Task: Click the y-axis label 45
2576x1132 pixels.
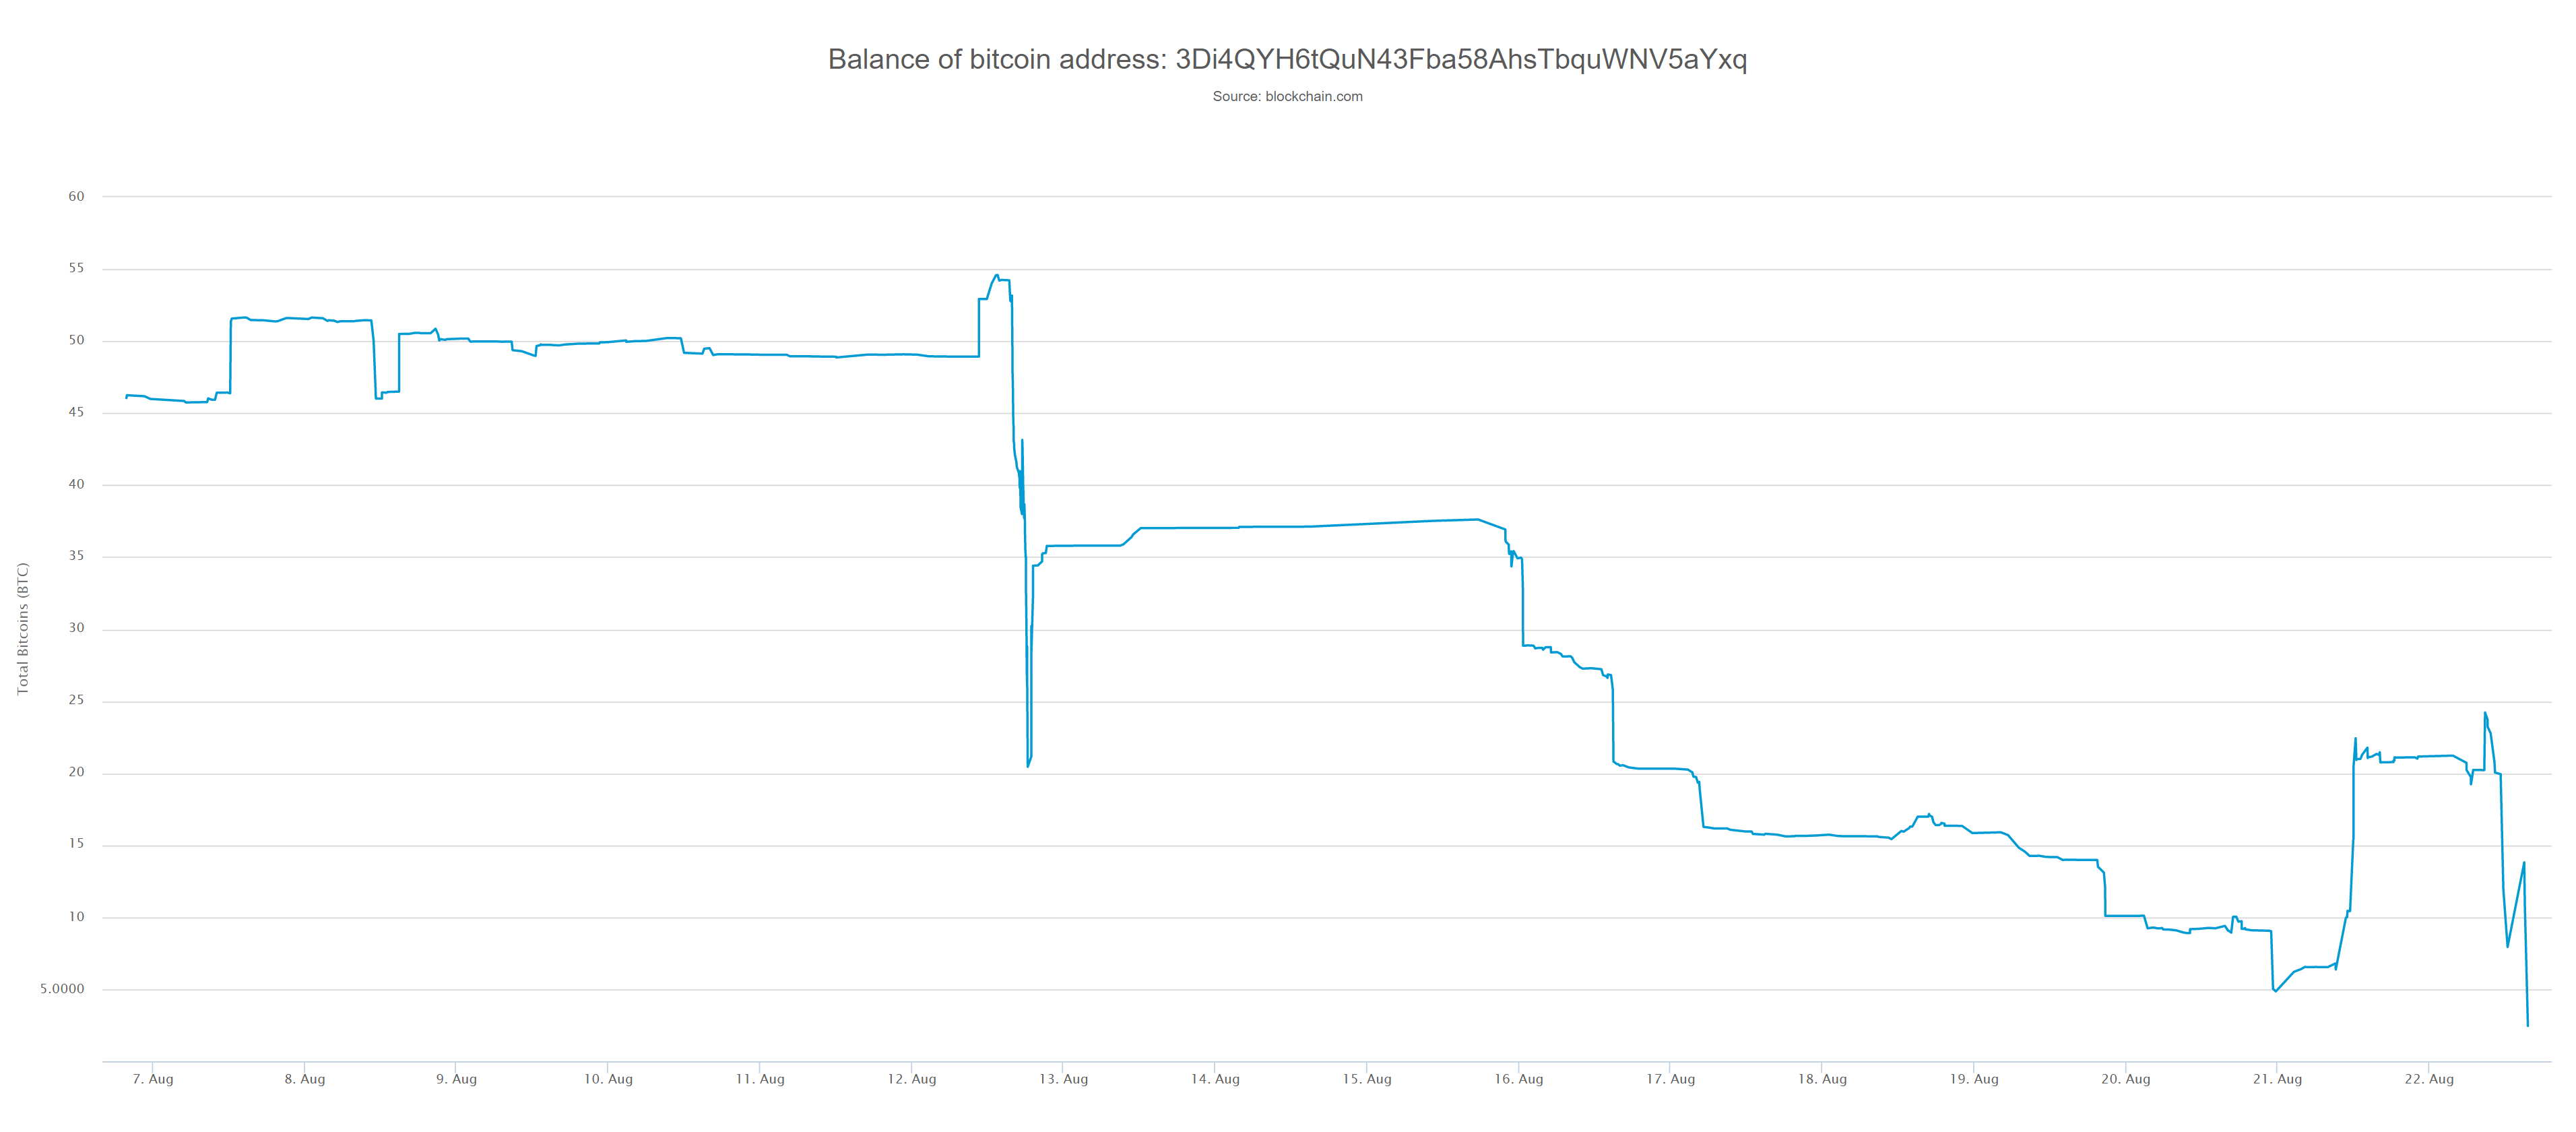Action: [76, 412]
